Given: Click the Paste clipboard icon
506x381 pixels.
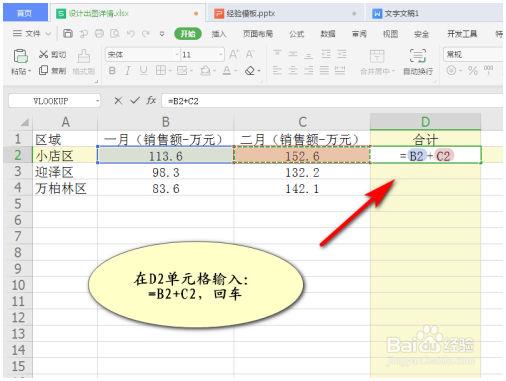Looking at the screenshot, I should [x=20, y=56].
